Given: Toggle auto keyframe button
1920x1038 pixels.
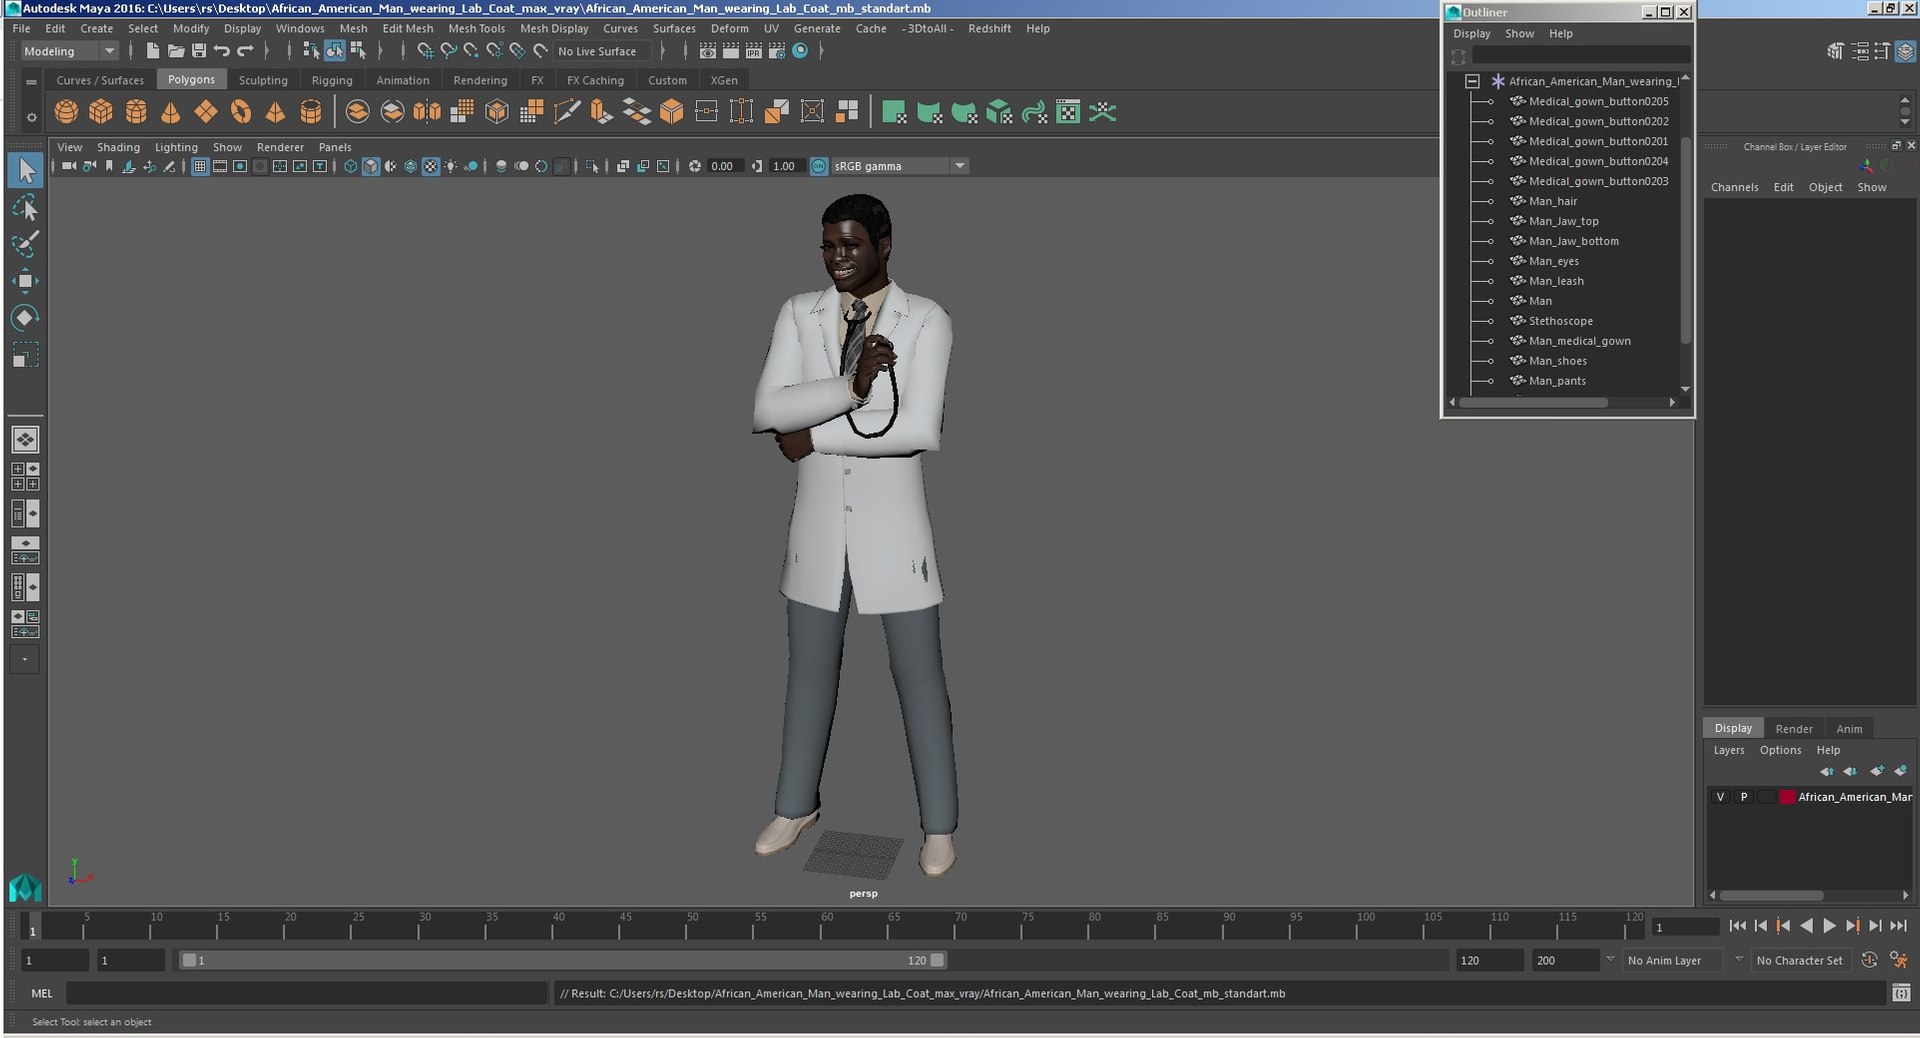Looking at the screenshot, I should coord(1869,960).
